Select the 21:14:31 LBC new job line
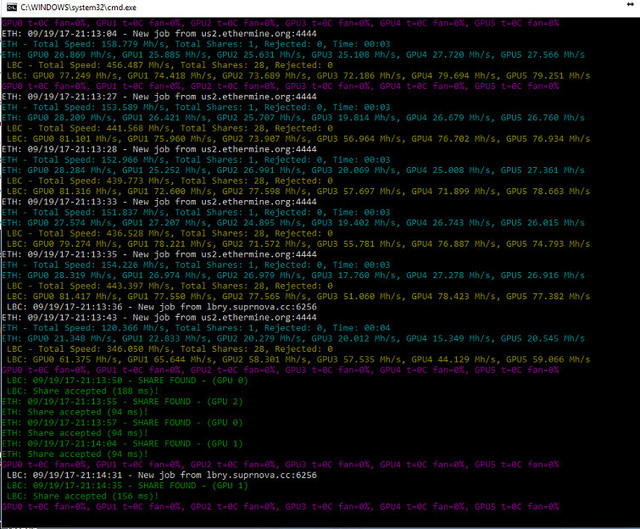 tap(162, 476)
